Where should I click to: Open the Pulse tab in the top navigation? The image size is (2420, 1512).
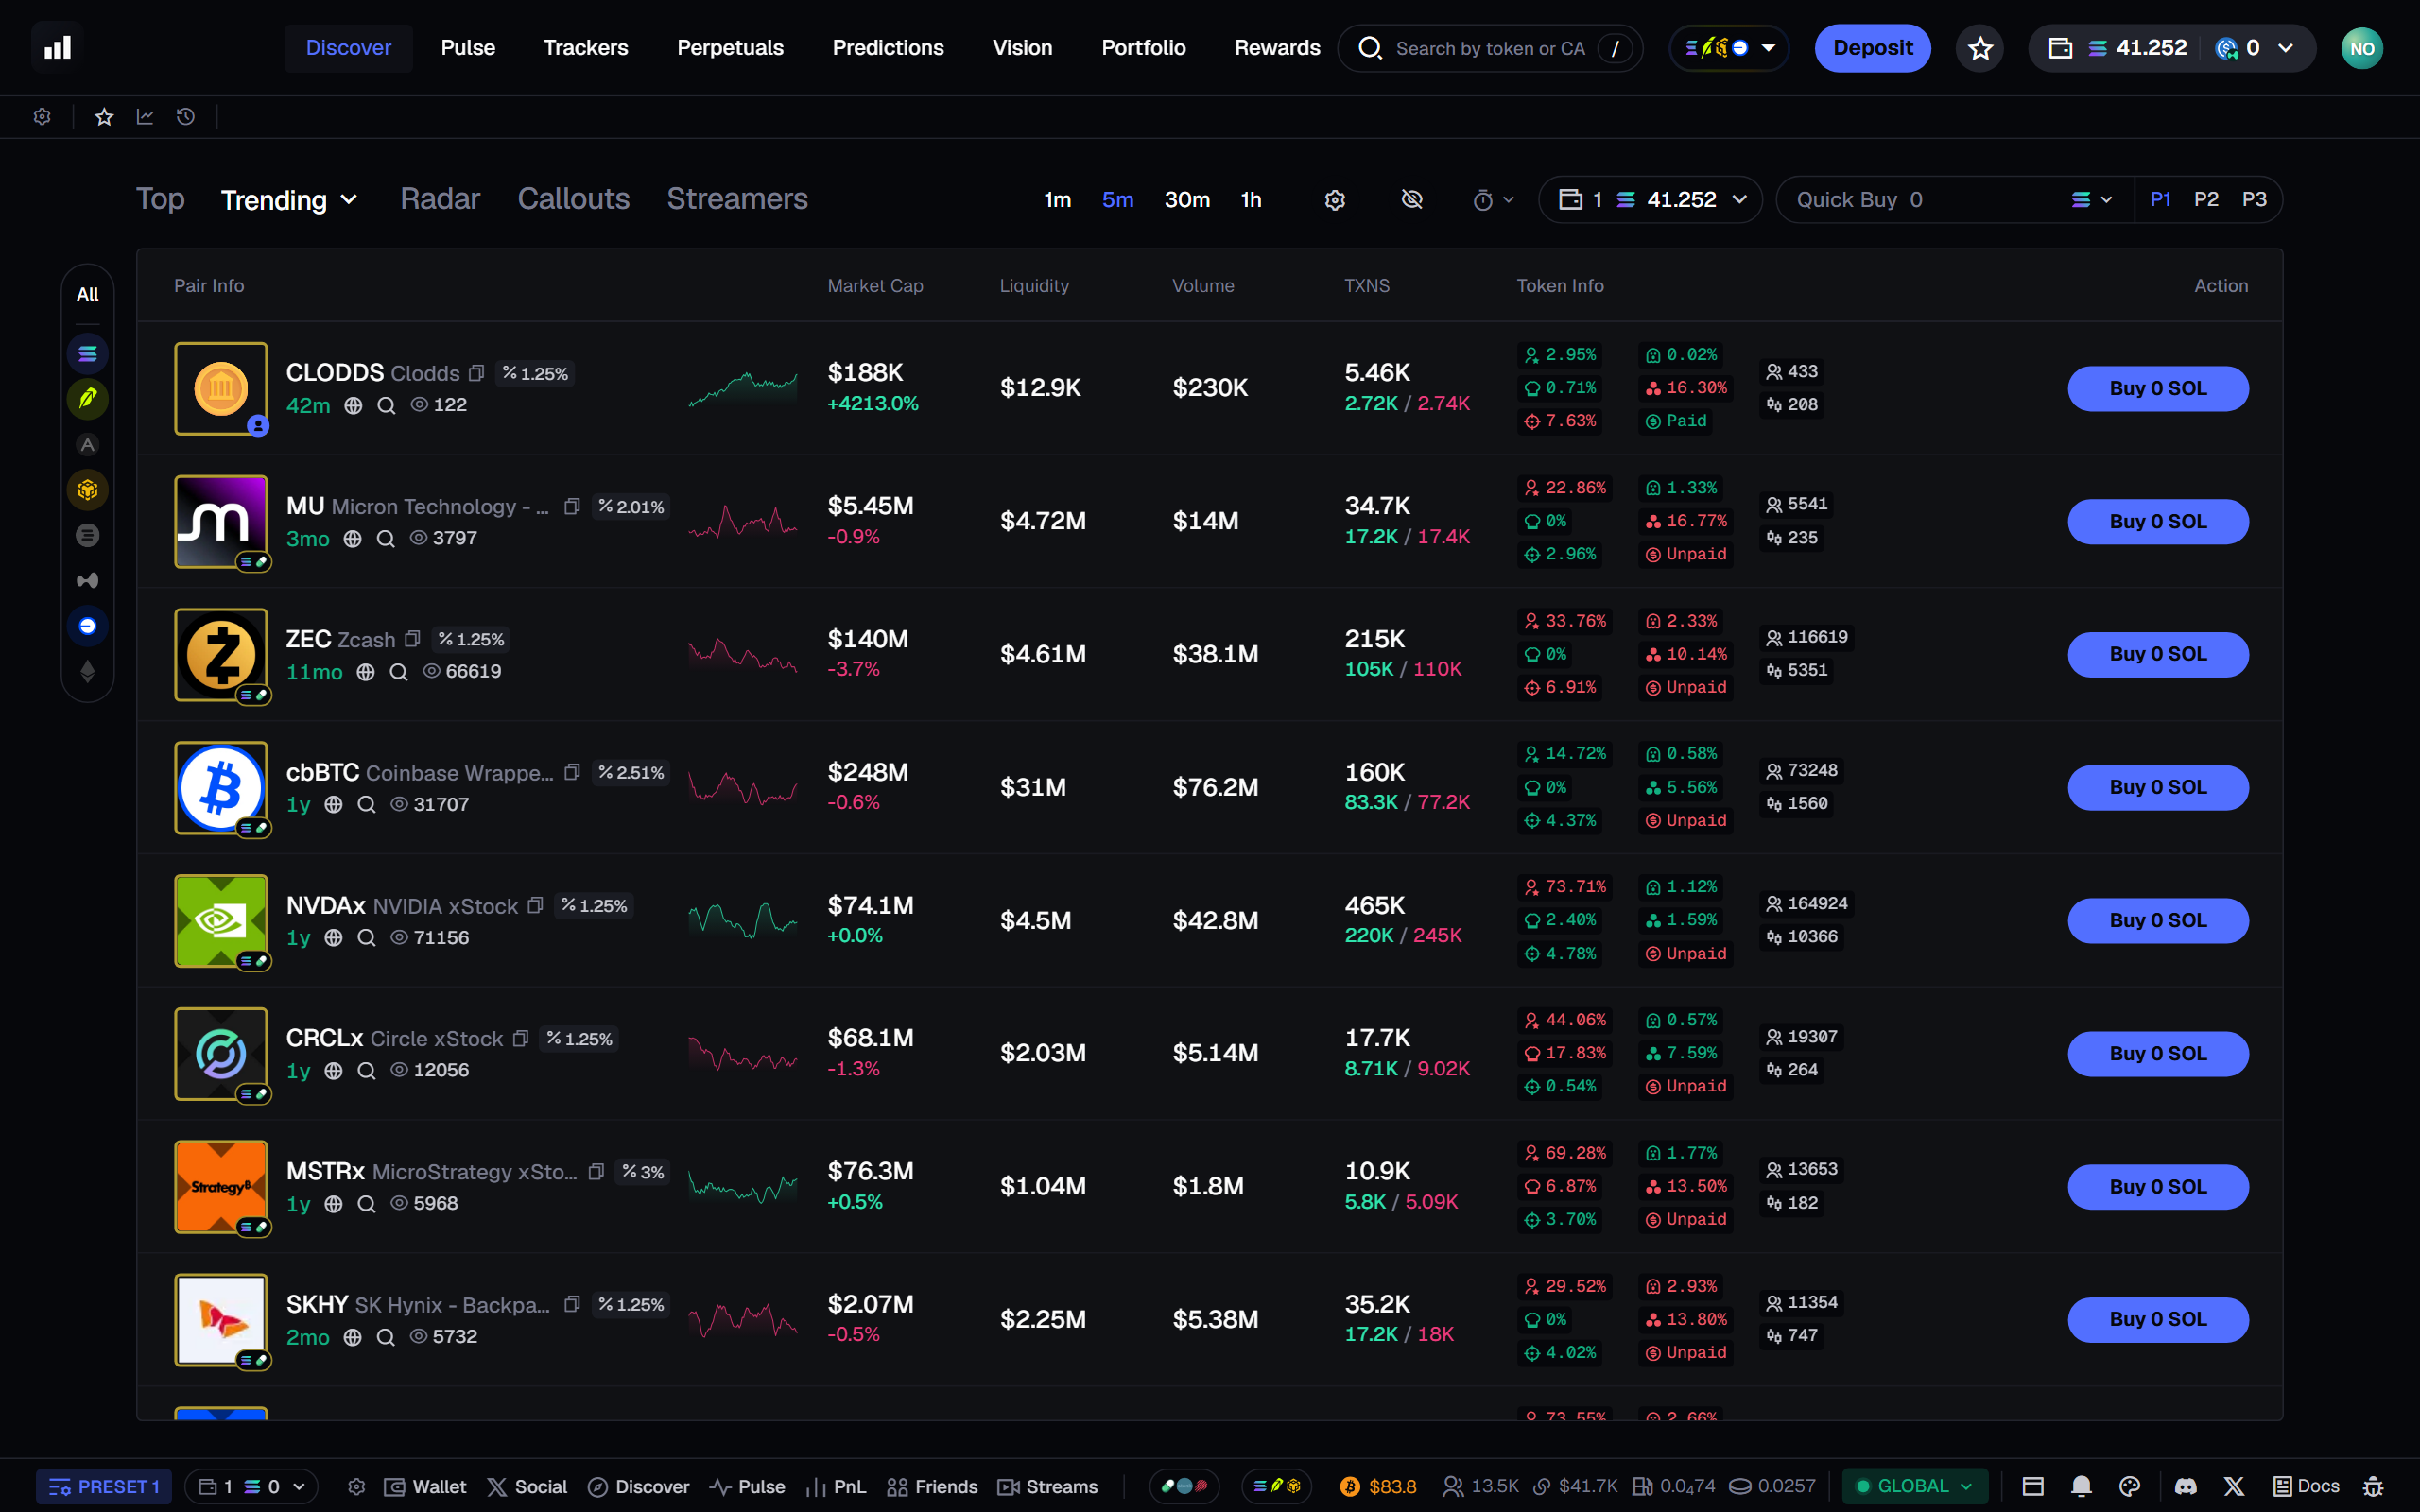[x=468, y=48]
